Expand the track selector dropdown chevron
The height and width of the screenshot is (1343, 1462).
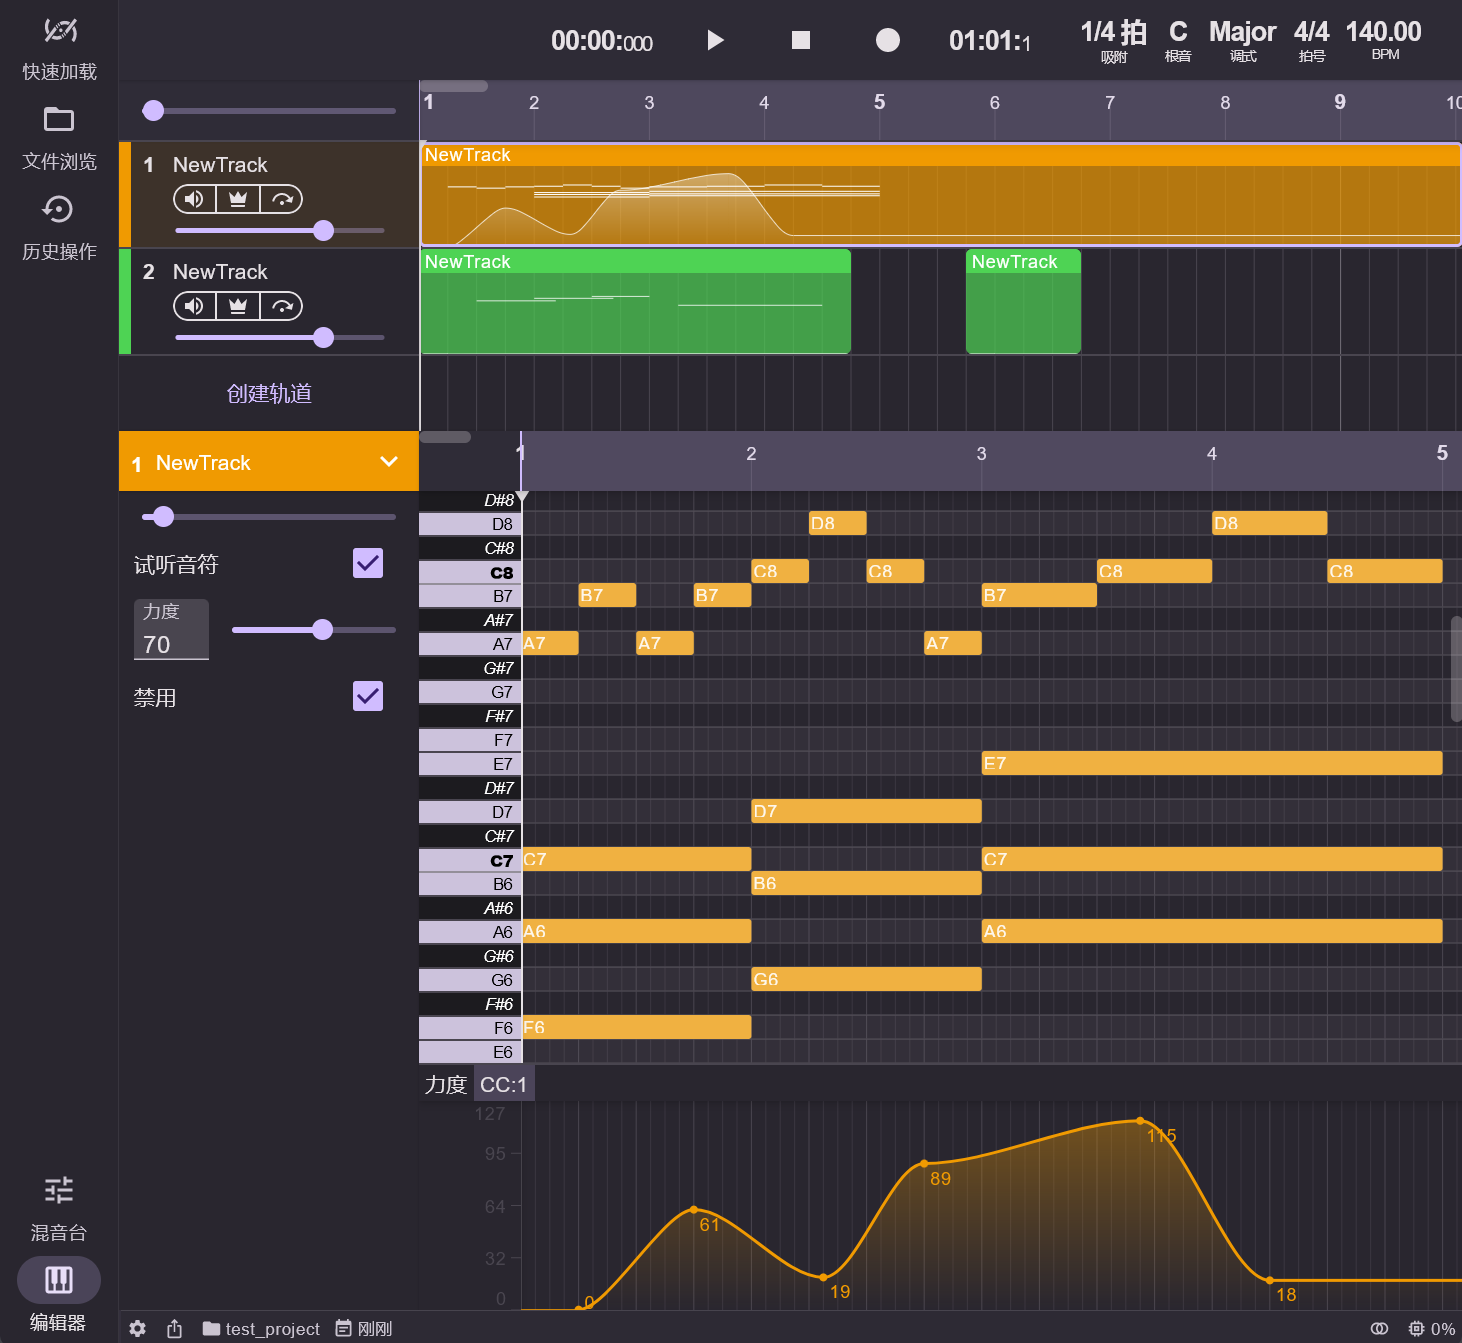click(x=389, y=461)
